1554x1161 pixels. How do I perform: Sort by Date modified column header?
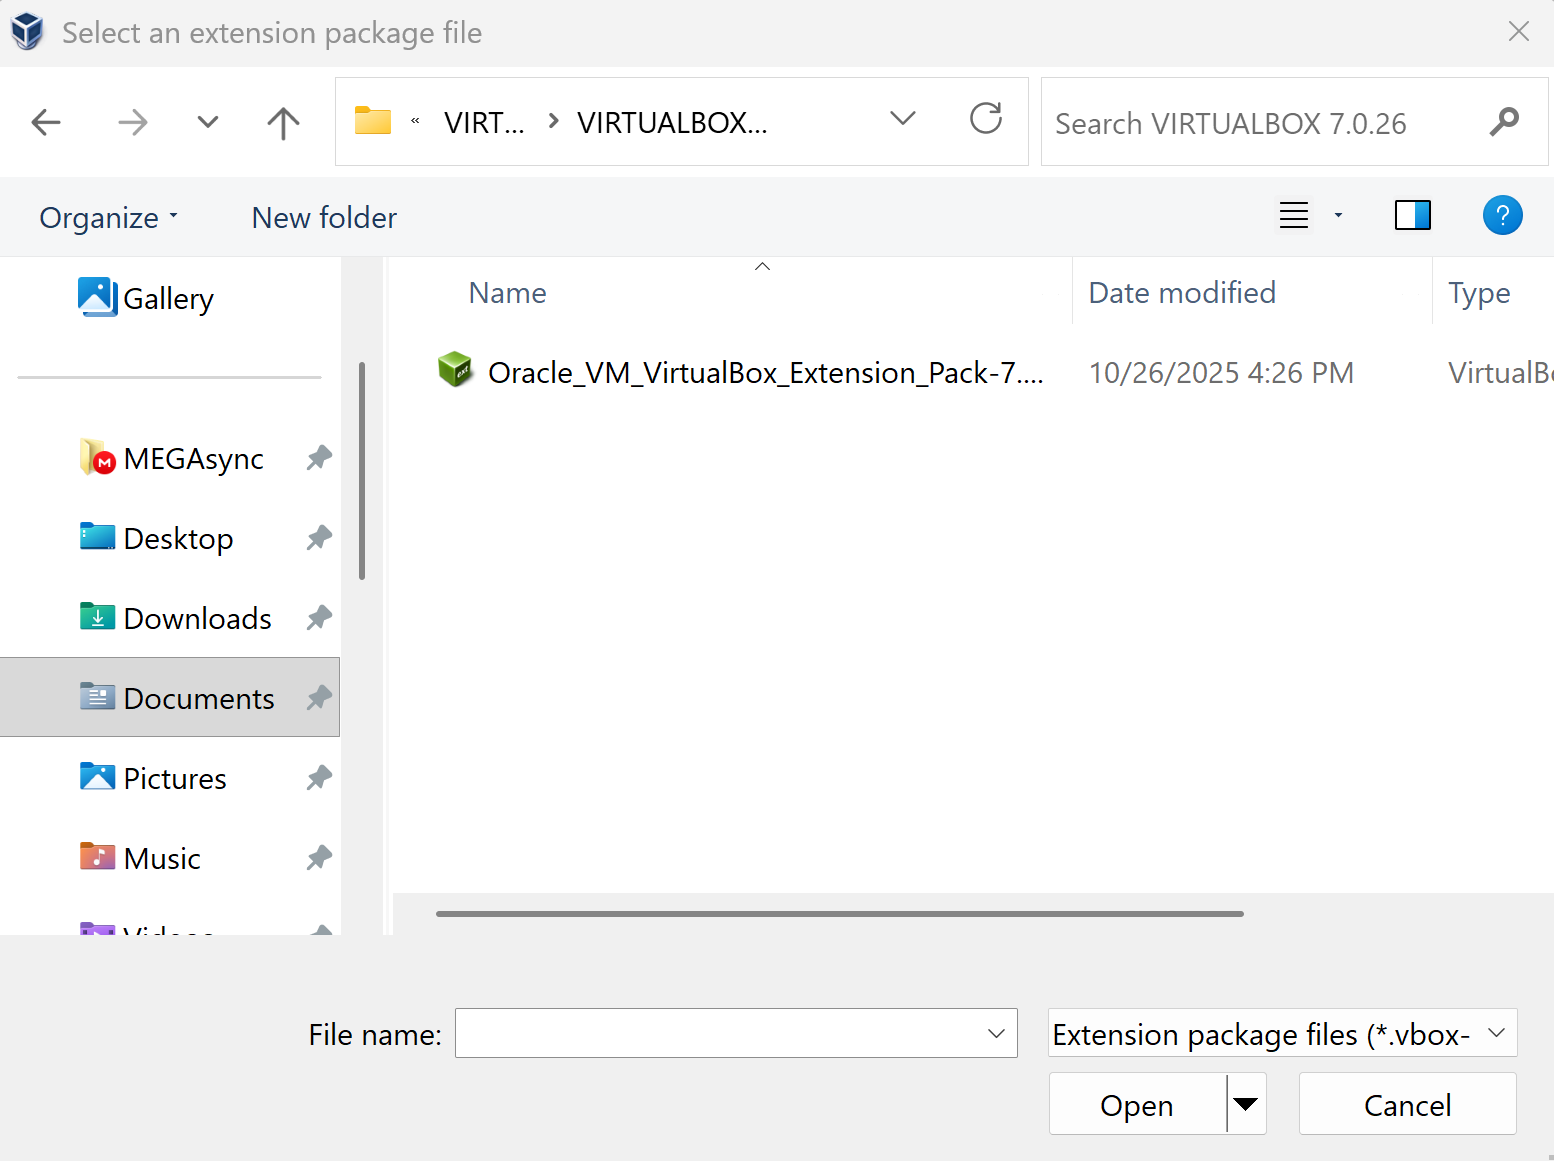point(1181,293)
